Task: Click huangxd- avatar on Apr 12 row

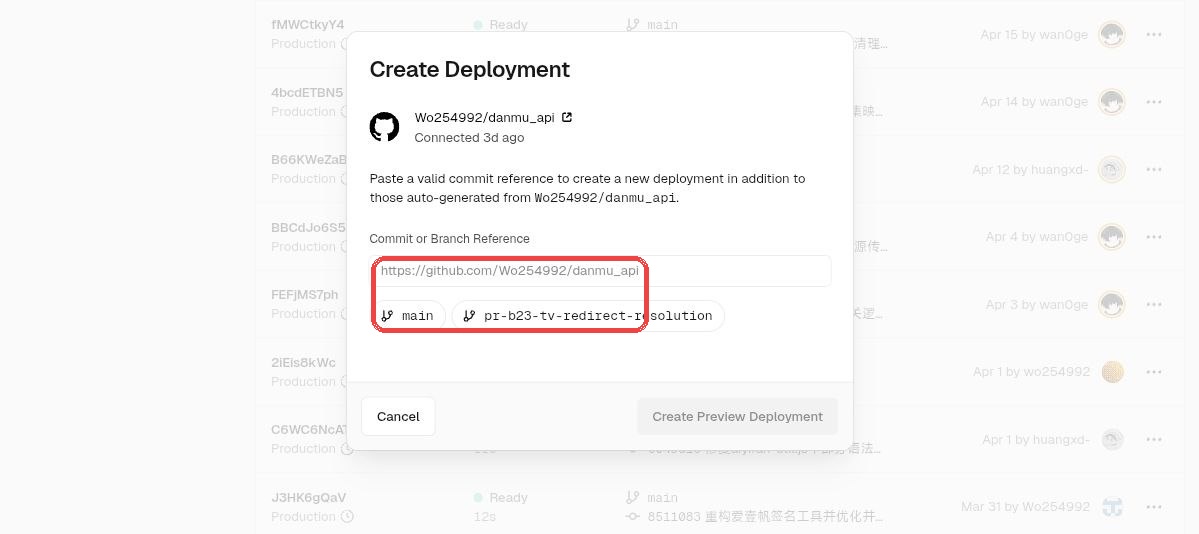Action: (1112, 169)
